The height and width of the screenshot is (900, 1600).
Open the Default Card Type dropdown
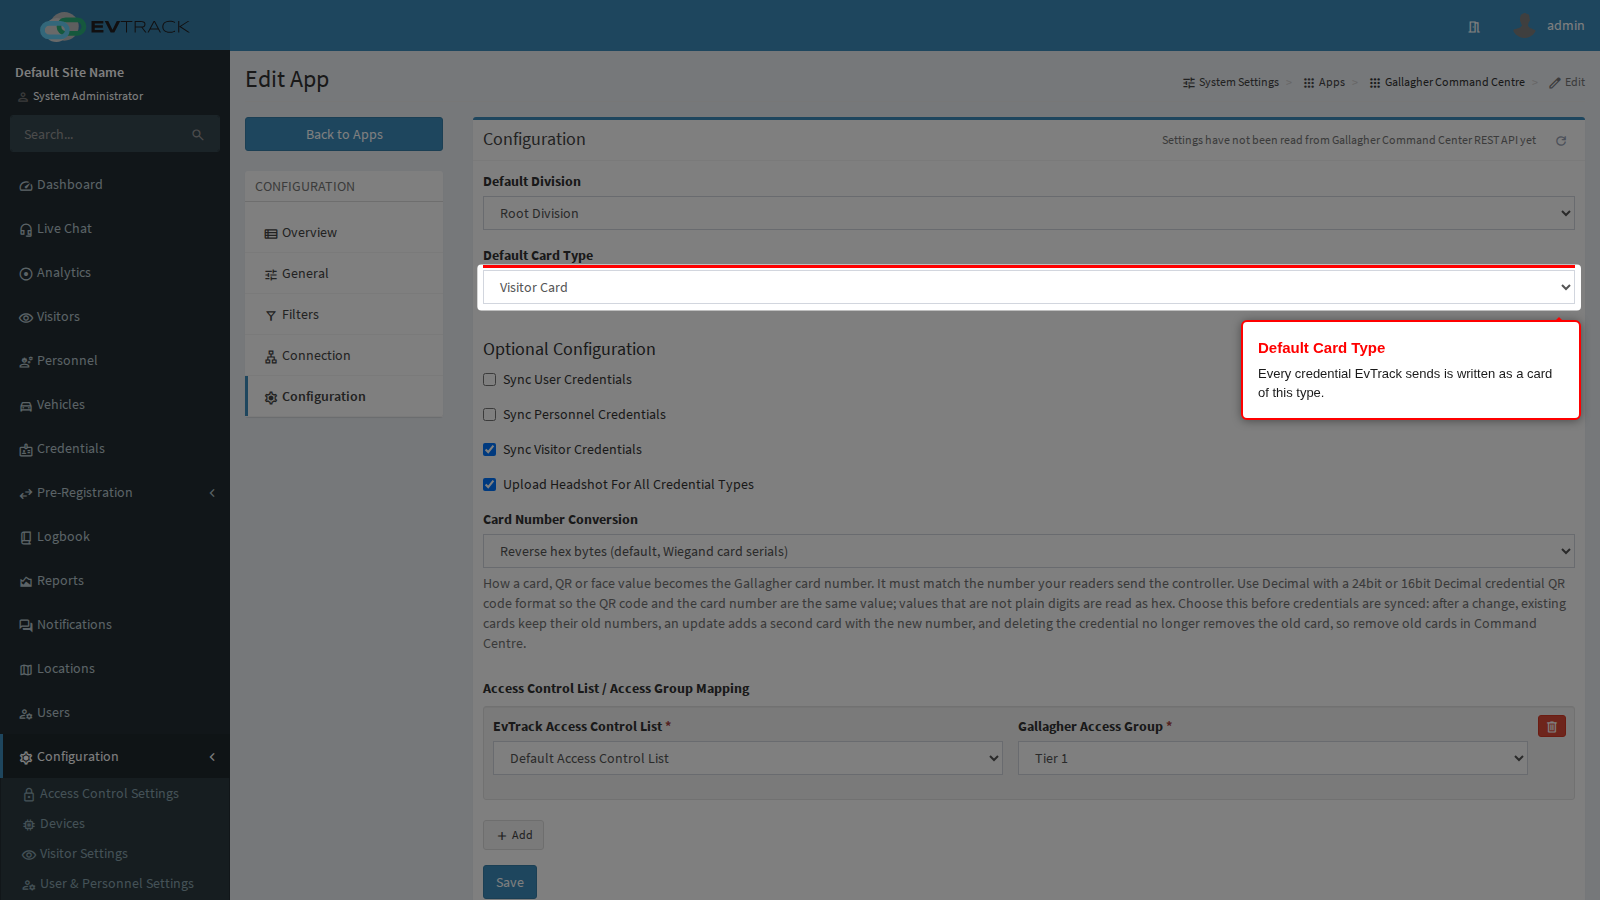coord(1028,287)
